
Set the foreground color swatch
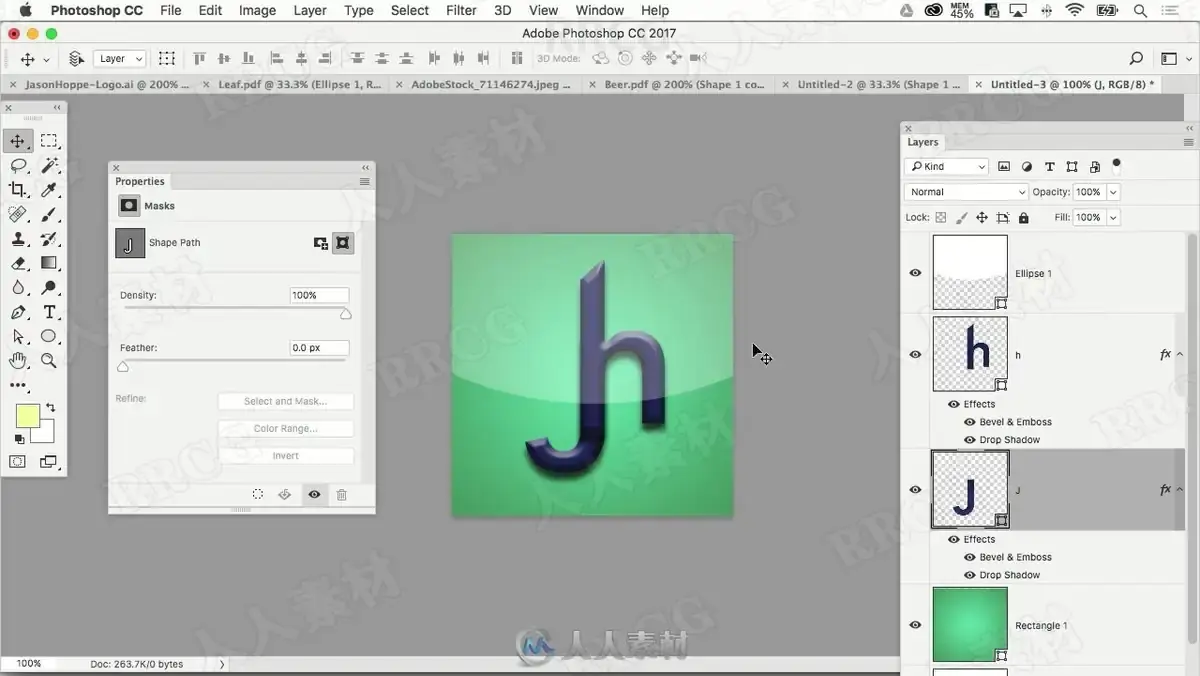26,415
